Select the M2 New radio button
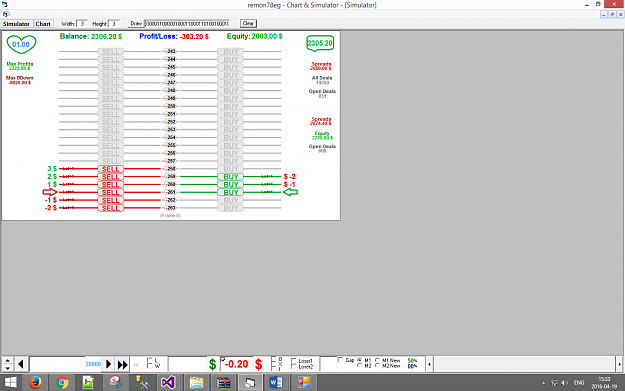This screenshot has height=391, width=625. pyautogui.click(x=377, y=365)
